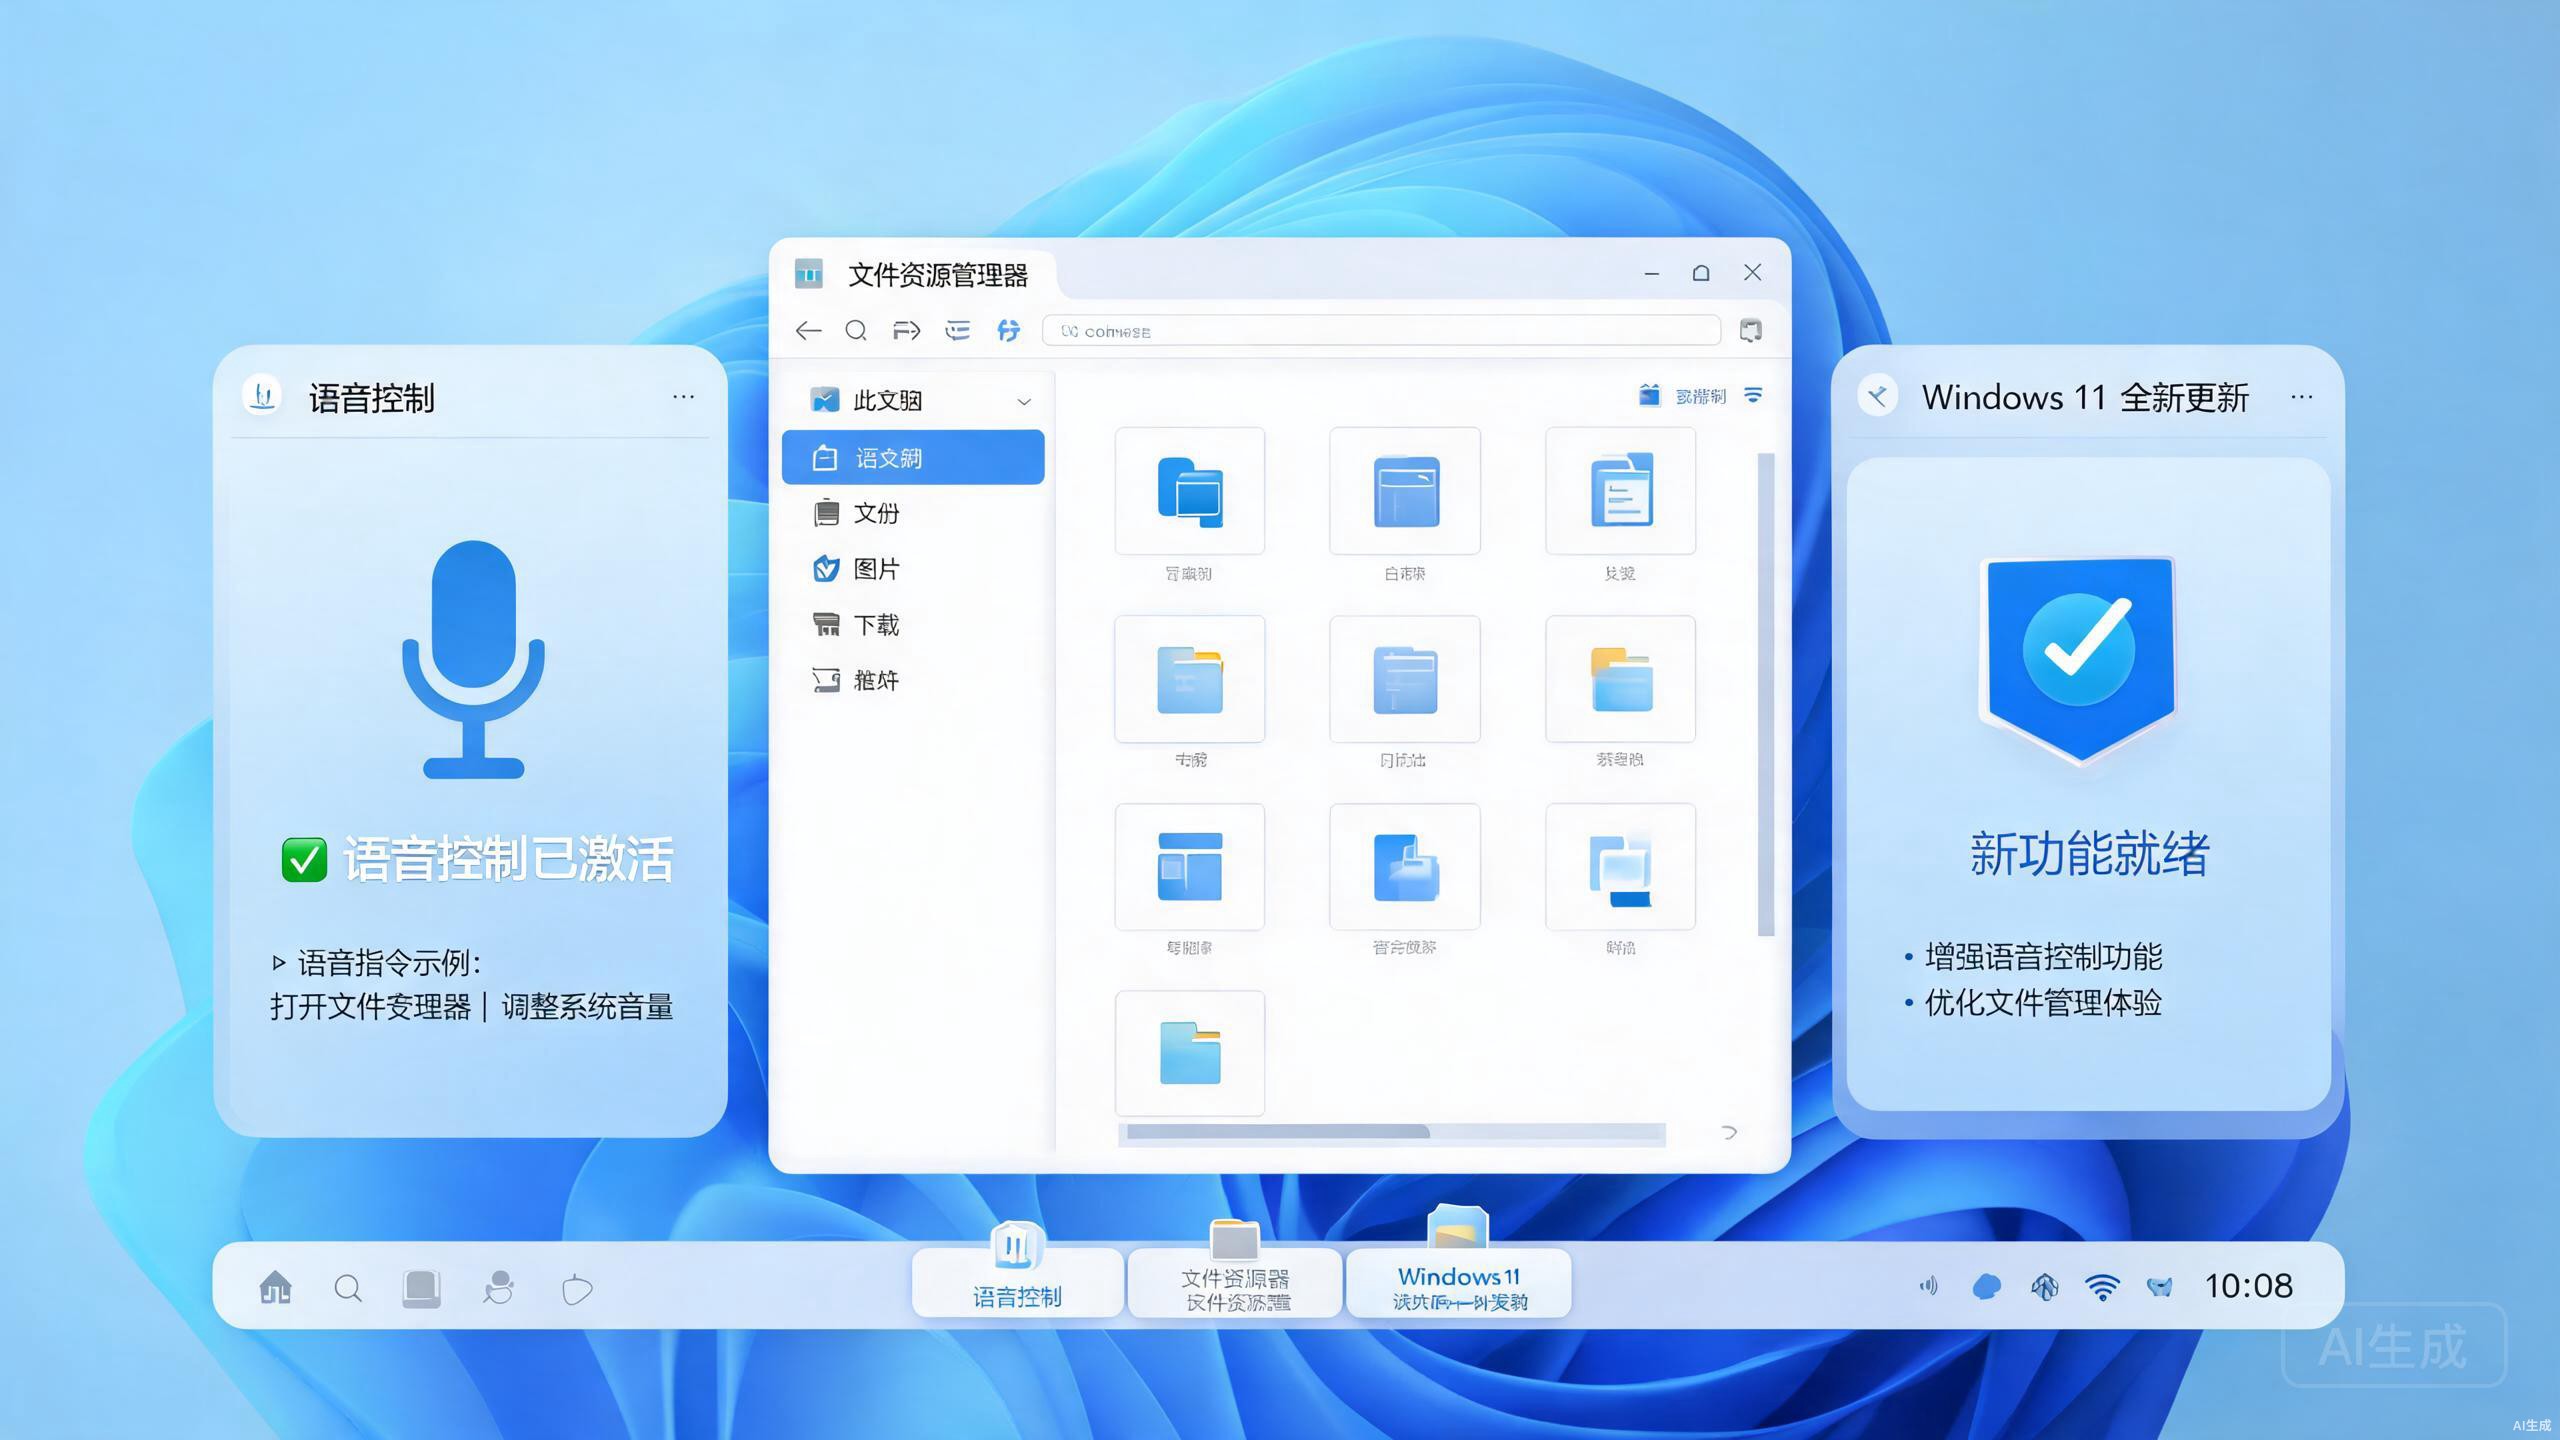This screenshot has height=1440, width=2560.
Task: Click the blue shield checkmark icon
Action: pyautogui.click(x=2080, y=660)
